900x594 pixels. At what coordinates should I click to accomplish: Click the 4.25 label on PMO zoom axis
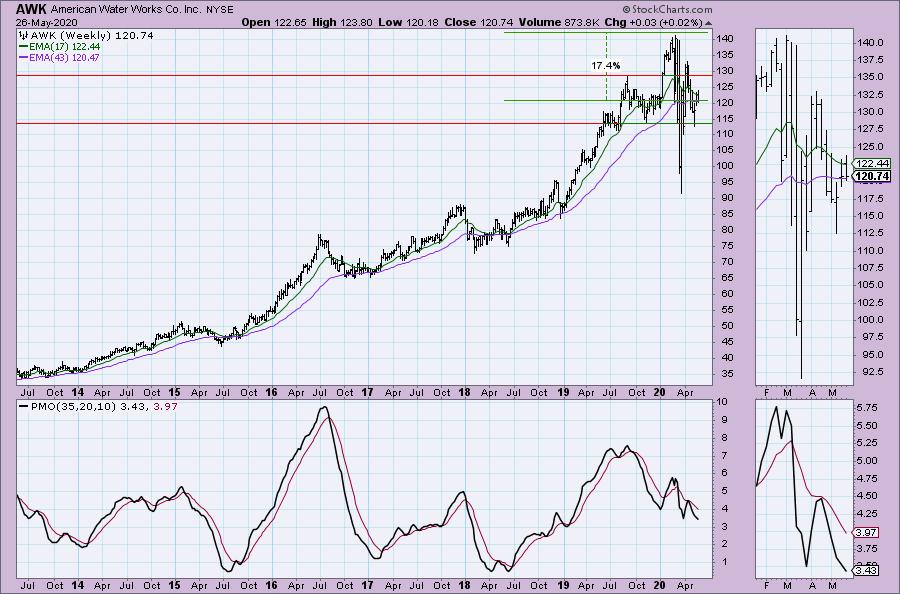[867, 514]
